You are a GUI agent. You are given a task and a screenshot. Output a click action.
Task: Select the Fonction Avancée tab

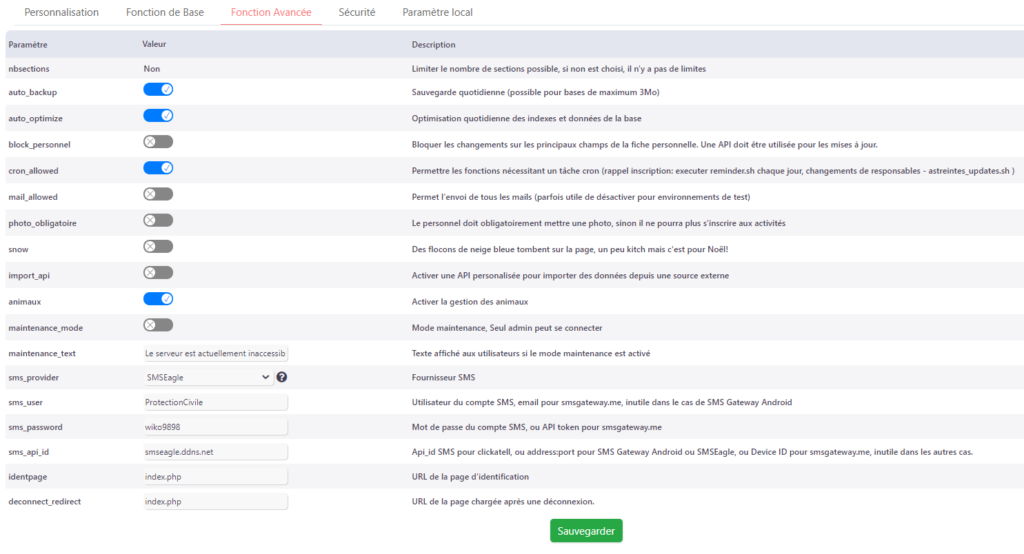click(x=271, y=12)
